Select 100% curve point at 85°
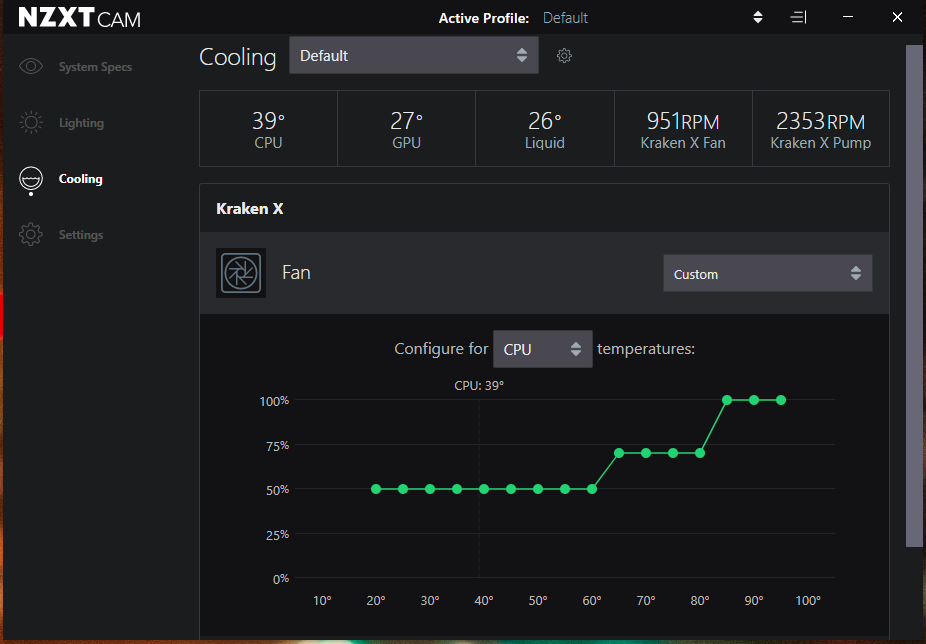The image size is (926, 644). (x=727, y=400)
